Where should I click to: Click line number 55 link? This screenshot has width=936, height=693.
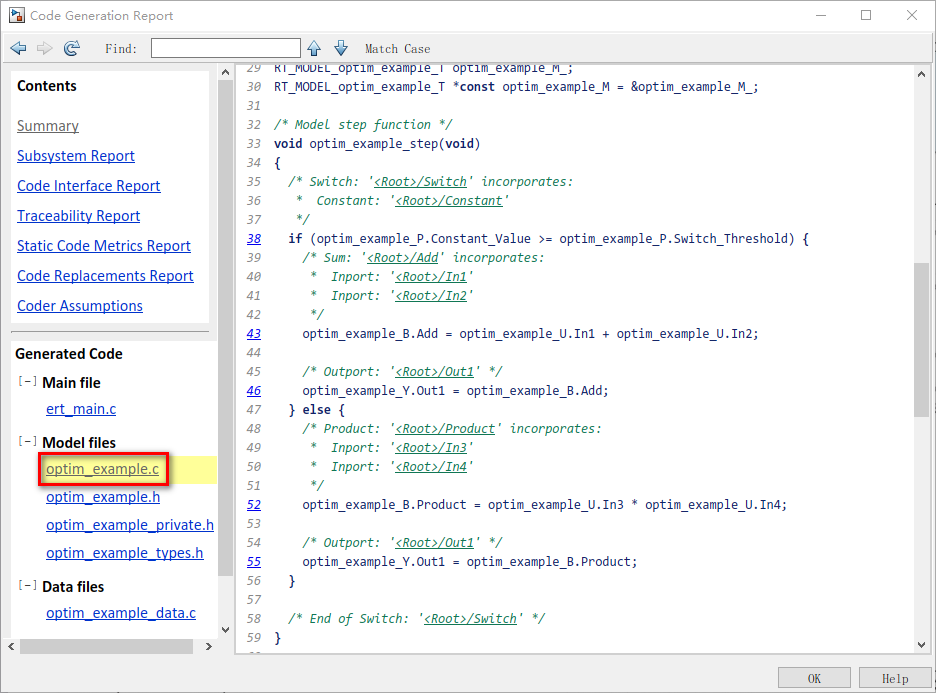click(x=254, y=562)
